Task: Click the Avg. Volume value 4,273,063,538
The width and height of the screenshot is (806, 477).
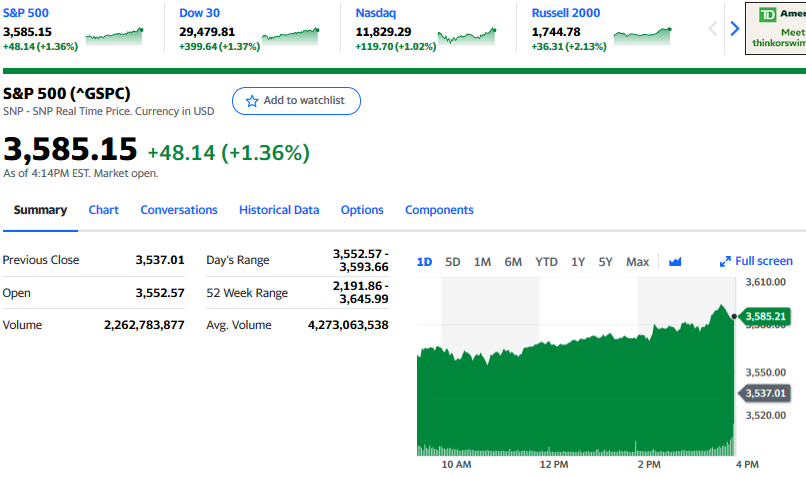Action: [x=348, y=325]
